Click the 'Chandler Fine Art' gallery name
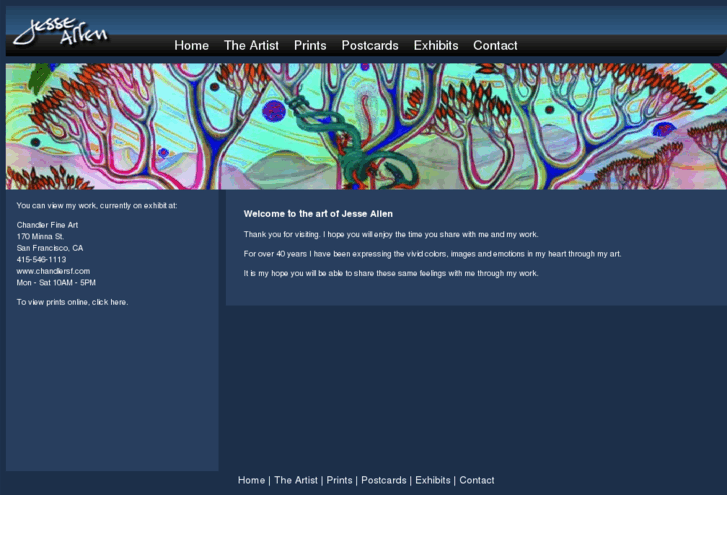727x545 pixels. point(47,225)
